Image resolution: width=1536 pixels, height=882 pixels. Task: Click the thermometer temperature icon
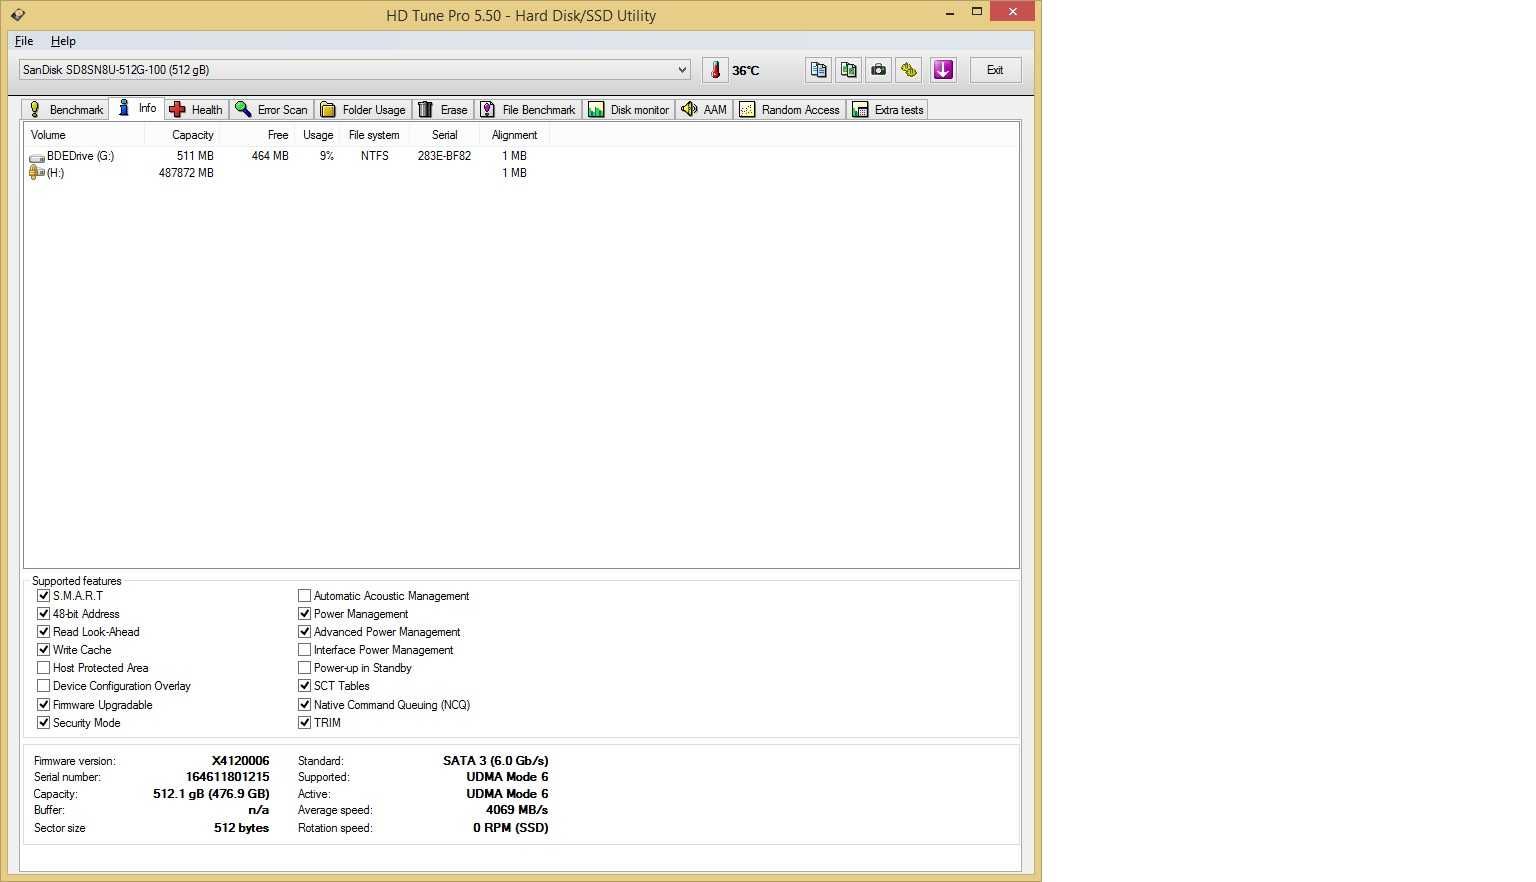coord(715,70)
